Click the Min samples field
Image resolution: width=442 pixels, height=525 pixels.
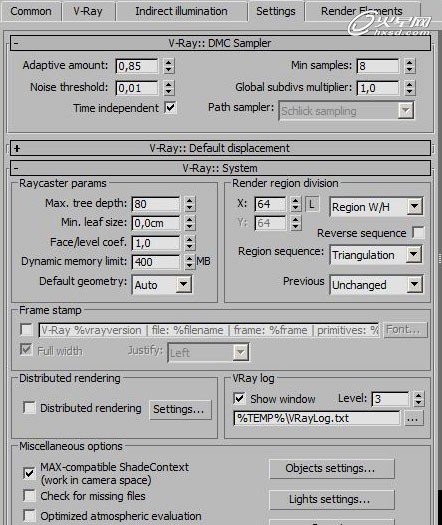pyautogui.click(x=378, y=66)
